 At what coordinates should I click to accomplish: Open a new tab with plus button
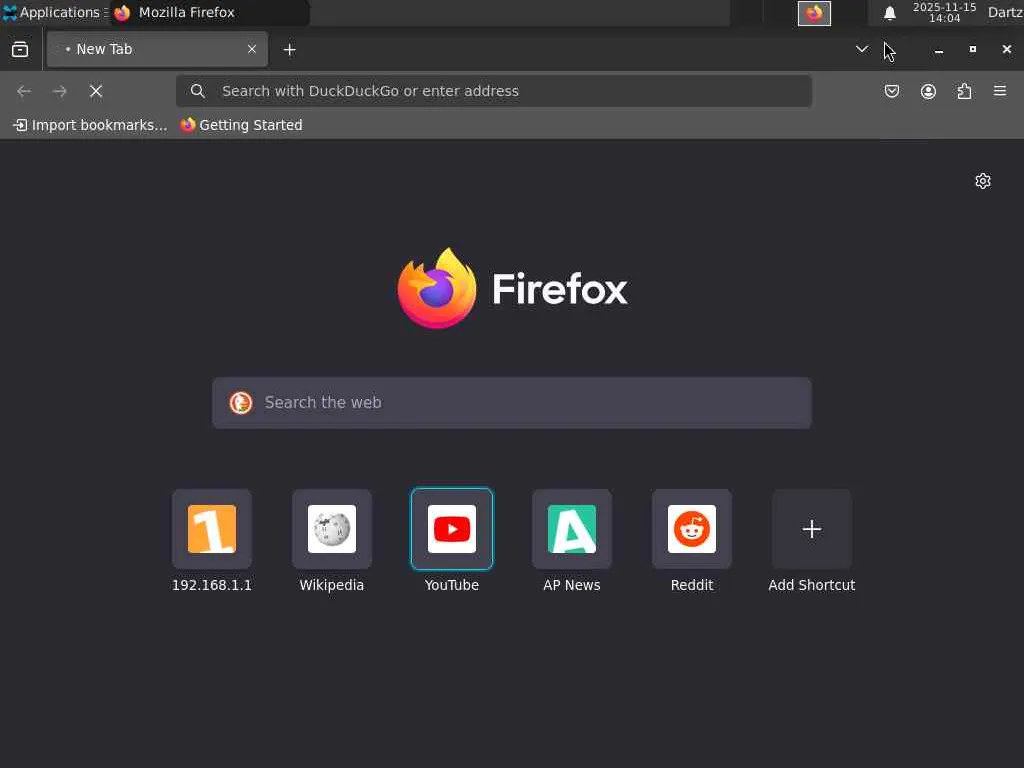click(x=289, y=50)
